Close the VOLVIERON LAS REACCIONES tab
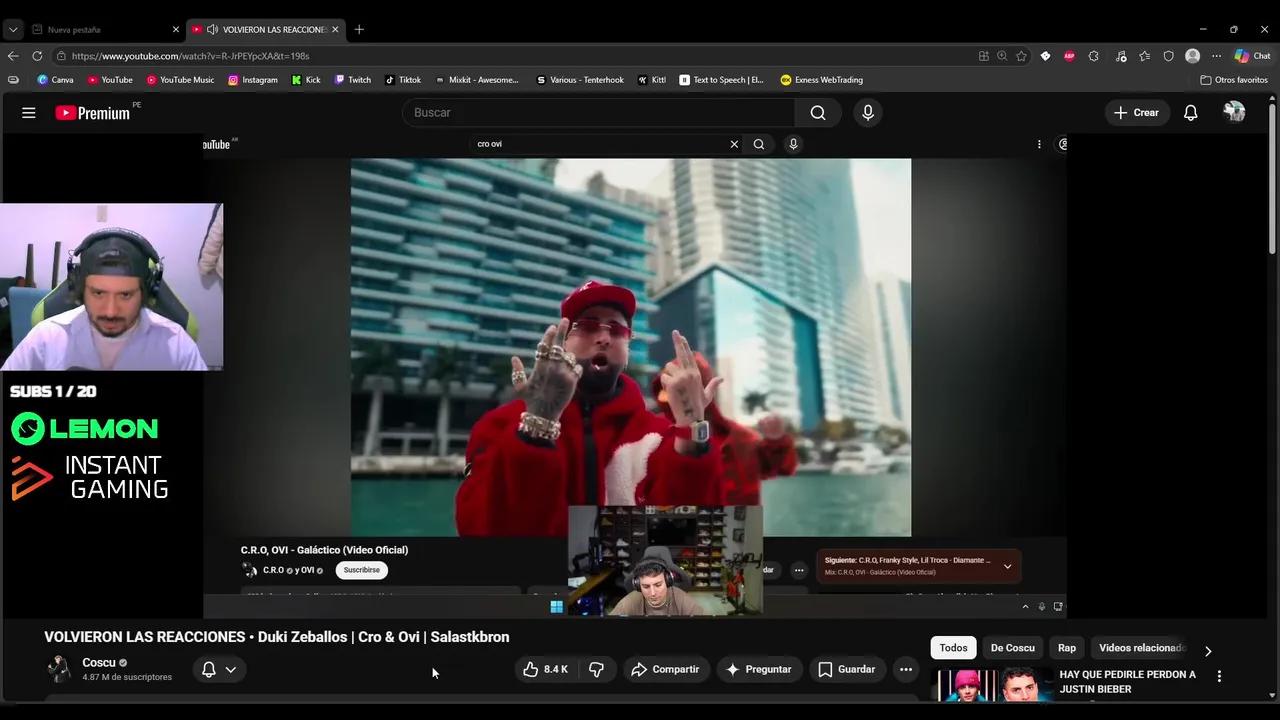 coord(335,29)
